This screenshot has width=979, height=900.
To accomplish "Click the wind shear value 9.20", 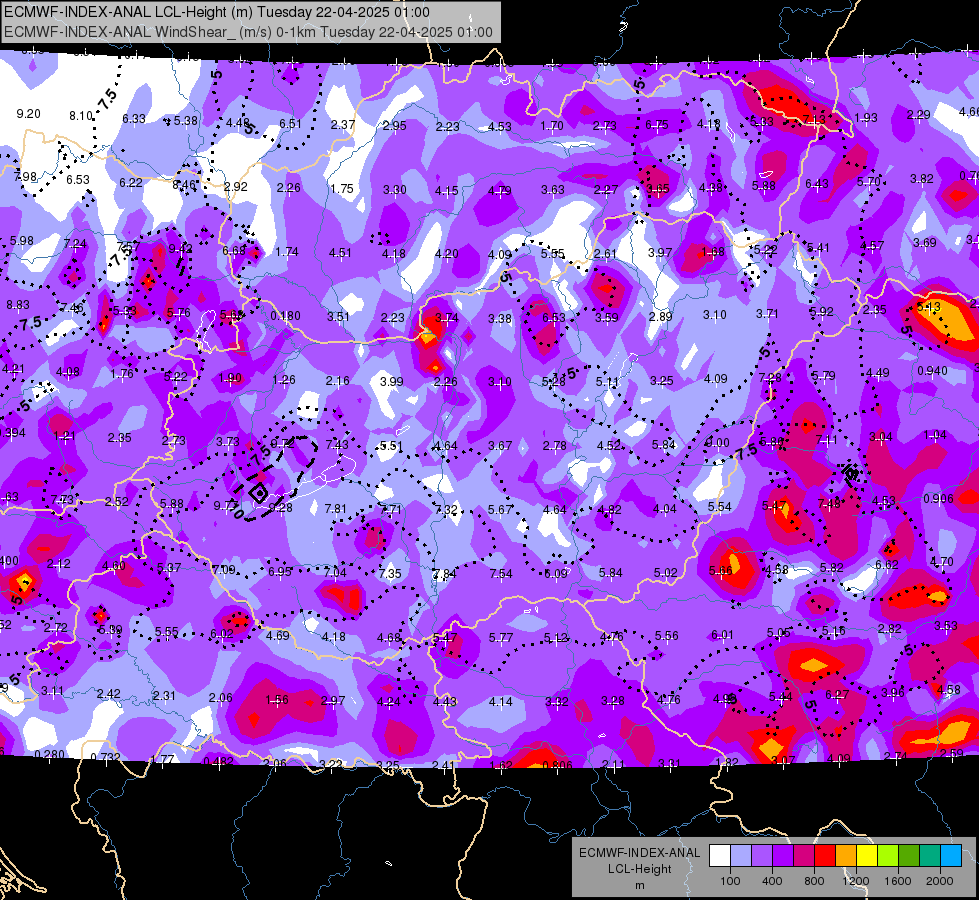I will pyautogui.click(x=28, y=114).
